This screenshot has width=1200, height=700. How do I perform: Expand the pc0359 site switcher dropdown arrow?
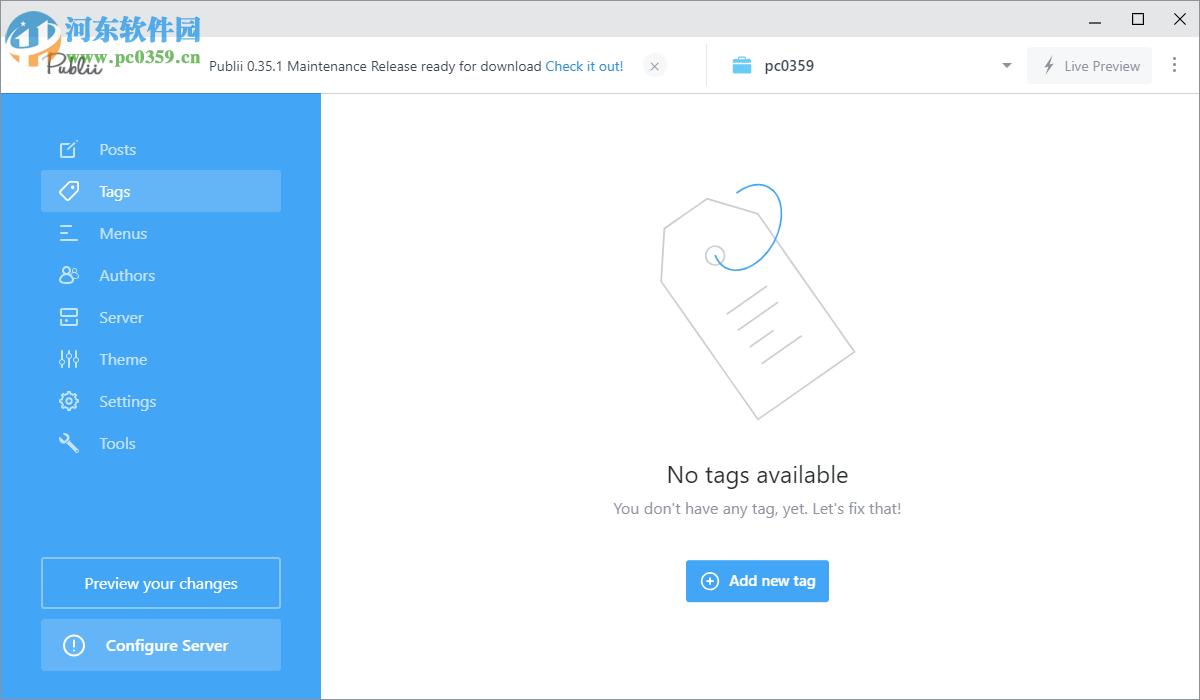[1006, 66]
